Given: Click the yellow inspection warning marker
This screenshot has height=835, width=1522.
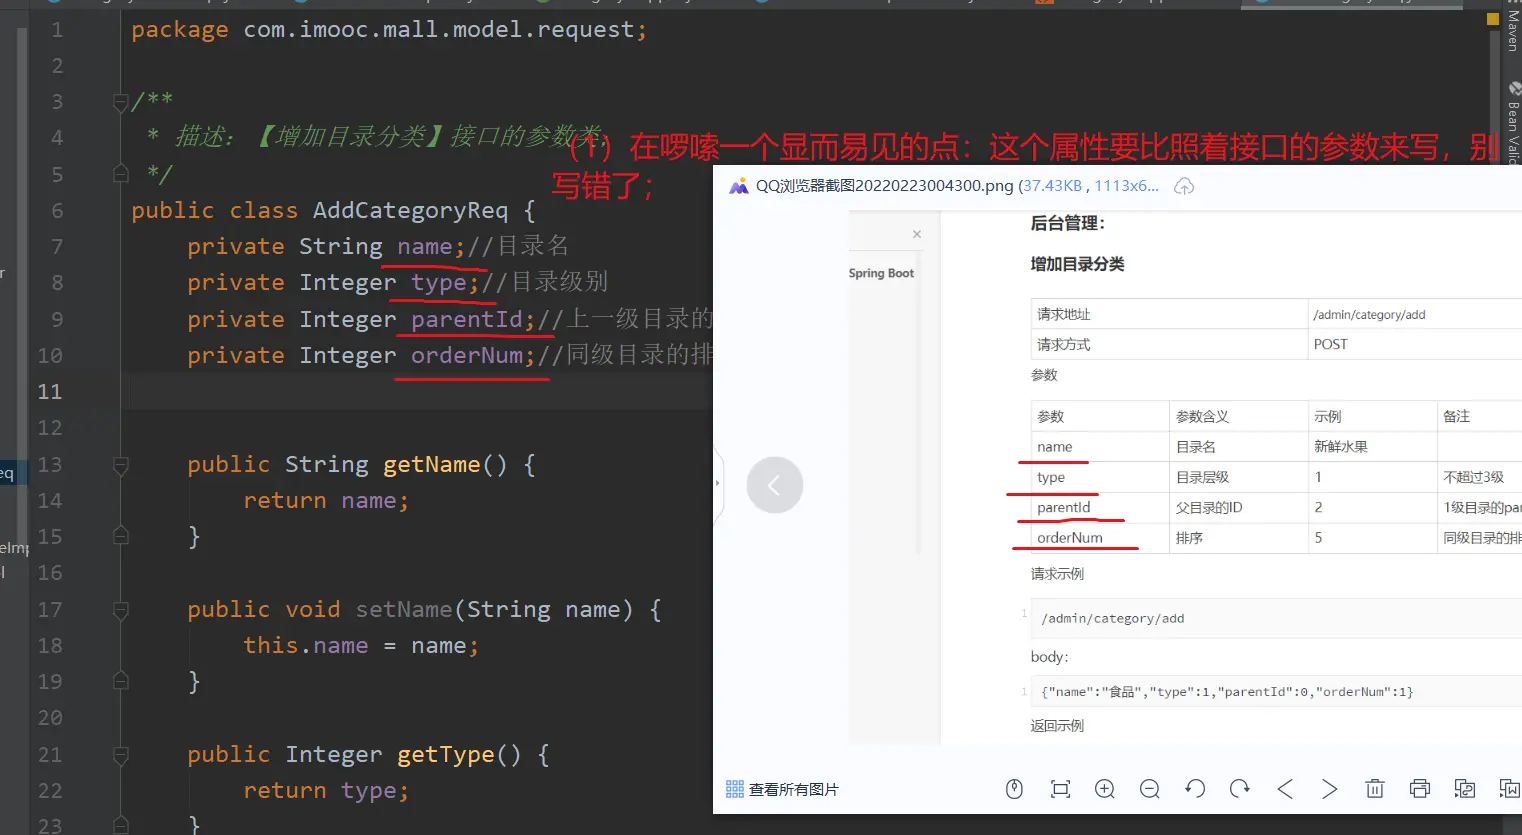Looking at the screenshot, I should 1493,19.
